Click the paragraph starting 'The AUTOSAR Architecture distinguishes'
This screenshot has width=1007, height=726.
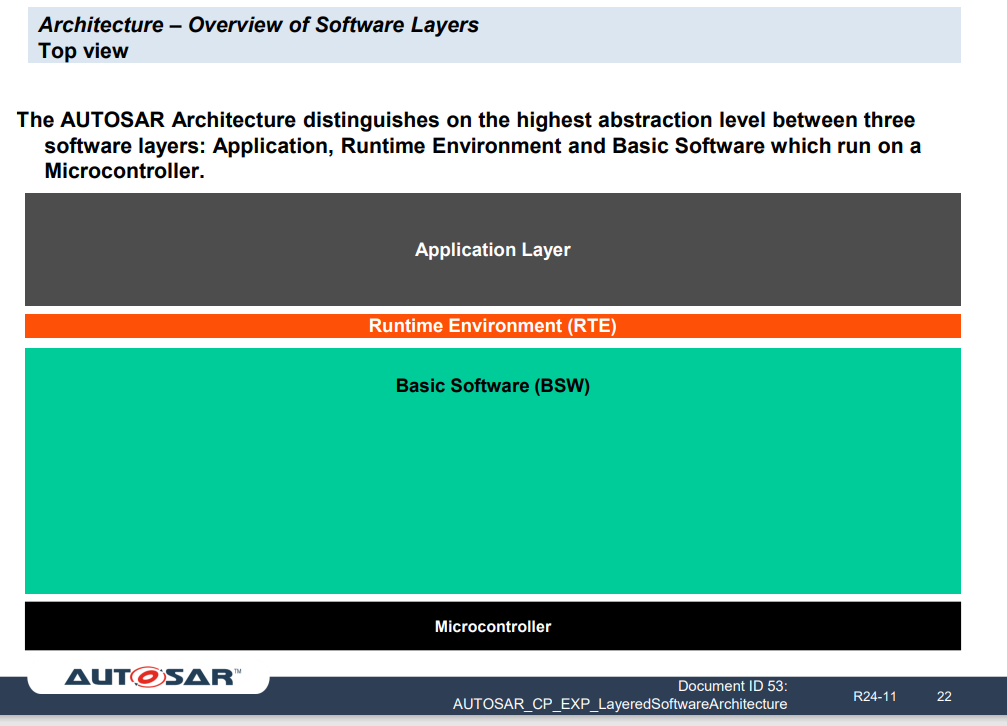(469, 145)
